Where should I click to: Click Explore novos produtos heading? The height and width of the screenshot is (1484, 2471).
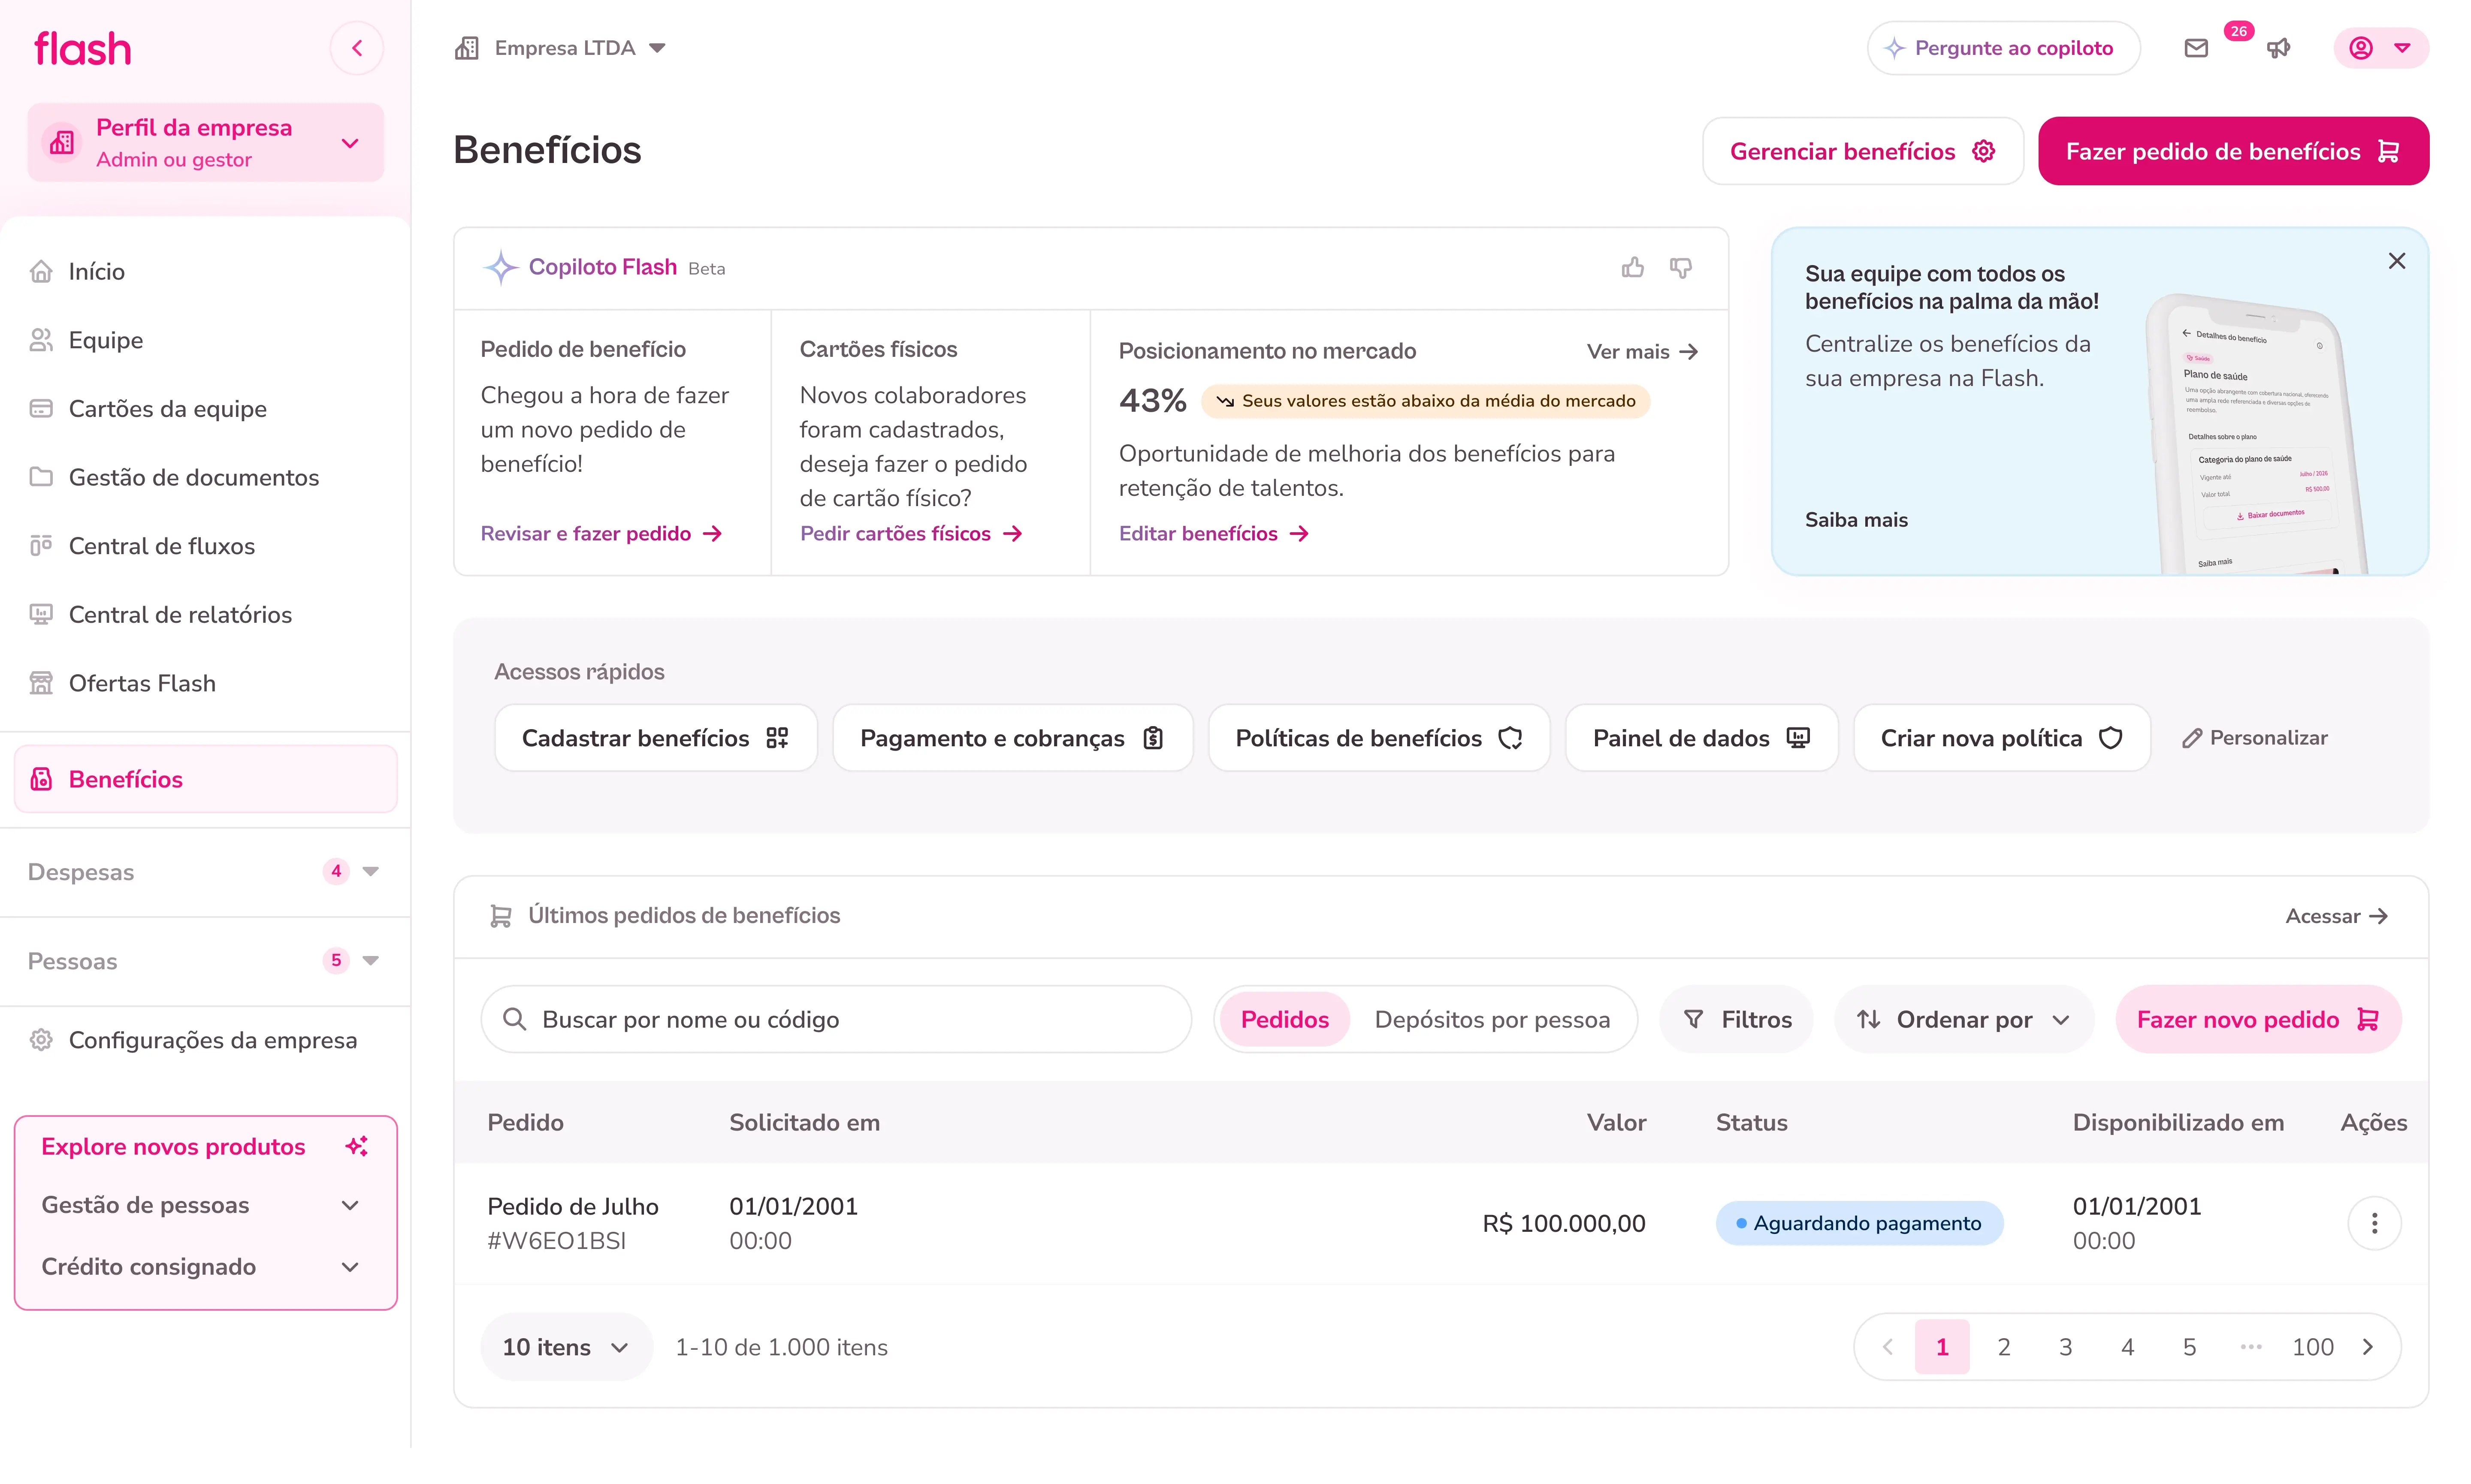click(173, 1147)
